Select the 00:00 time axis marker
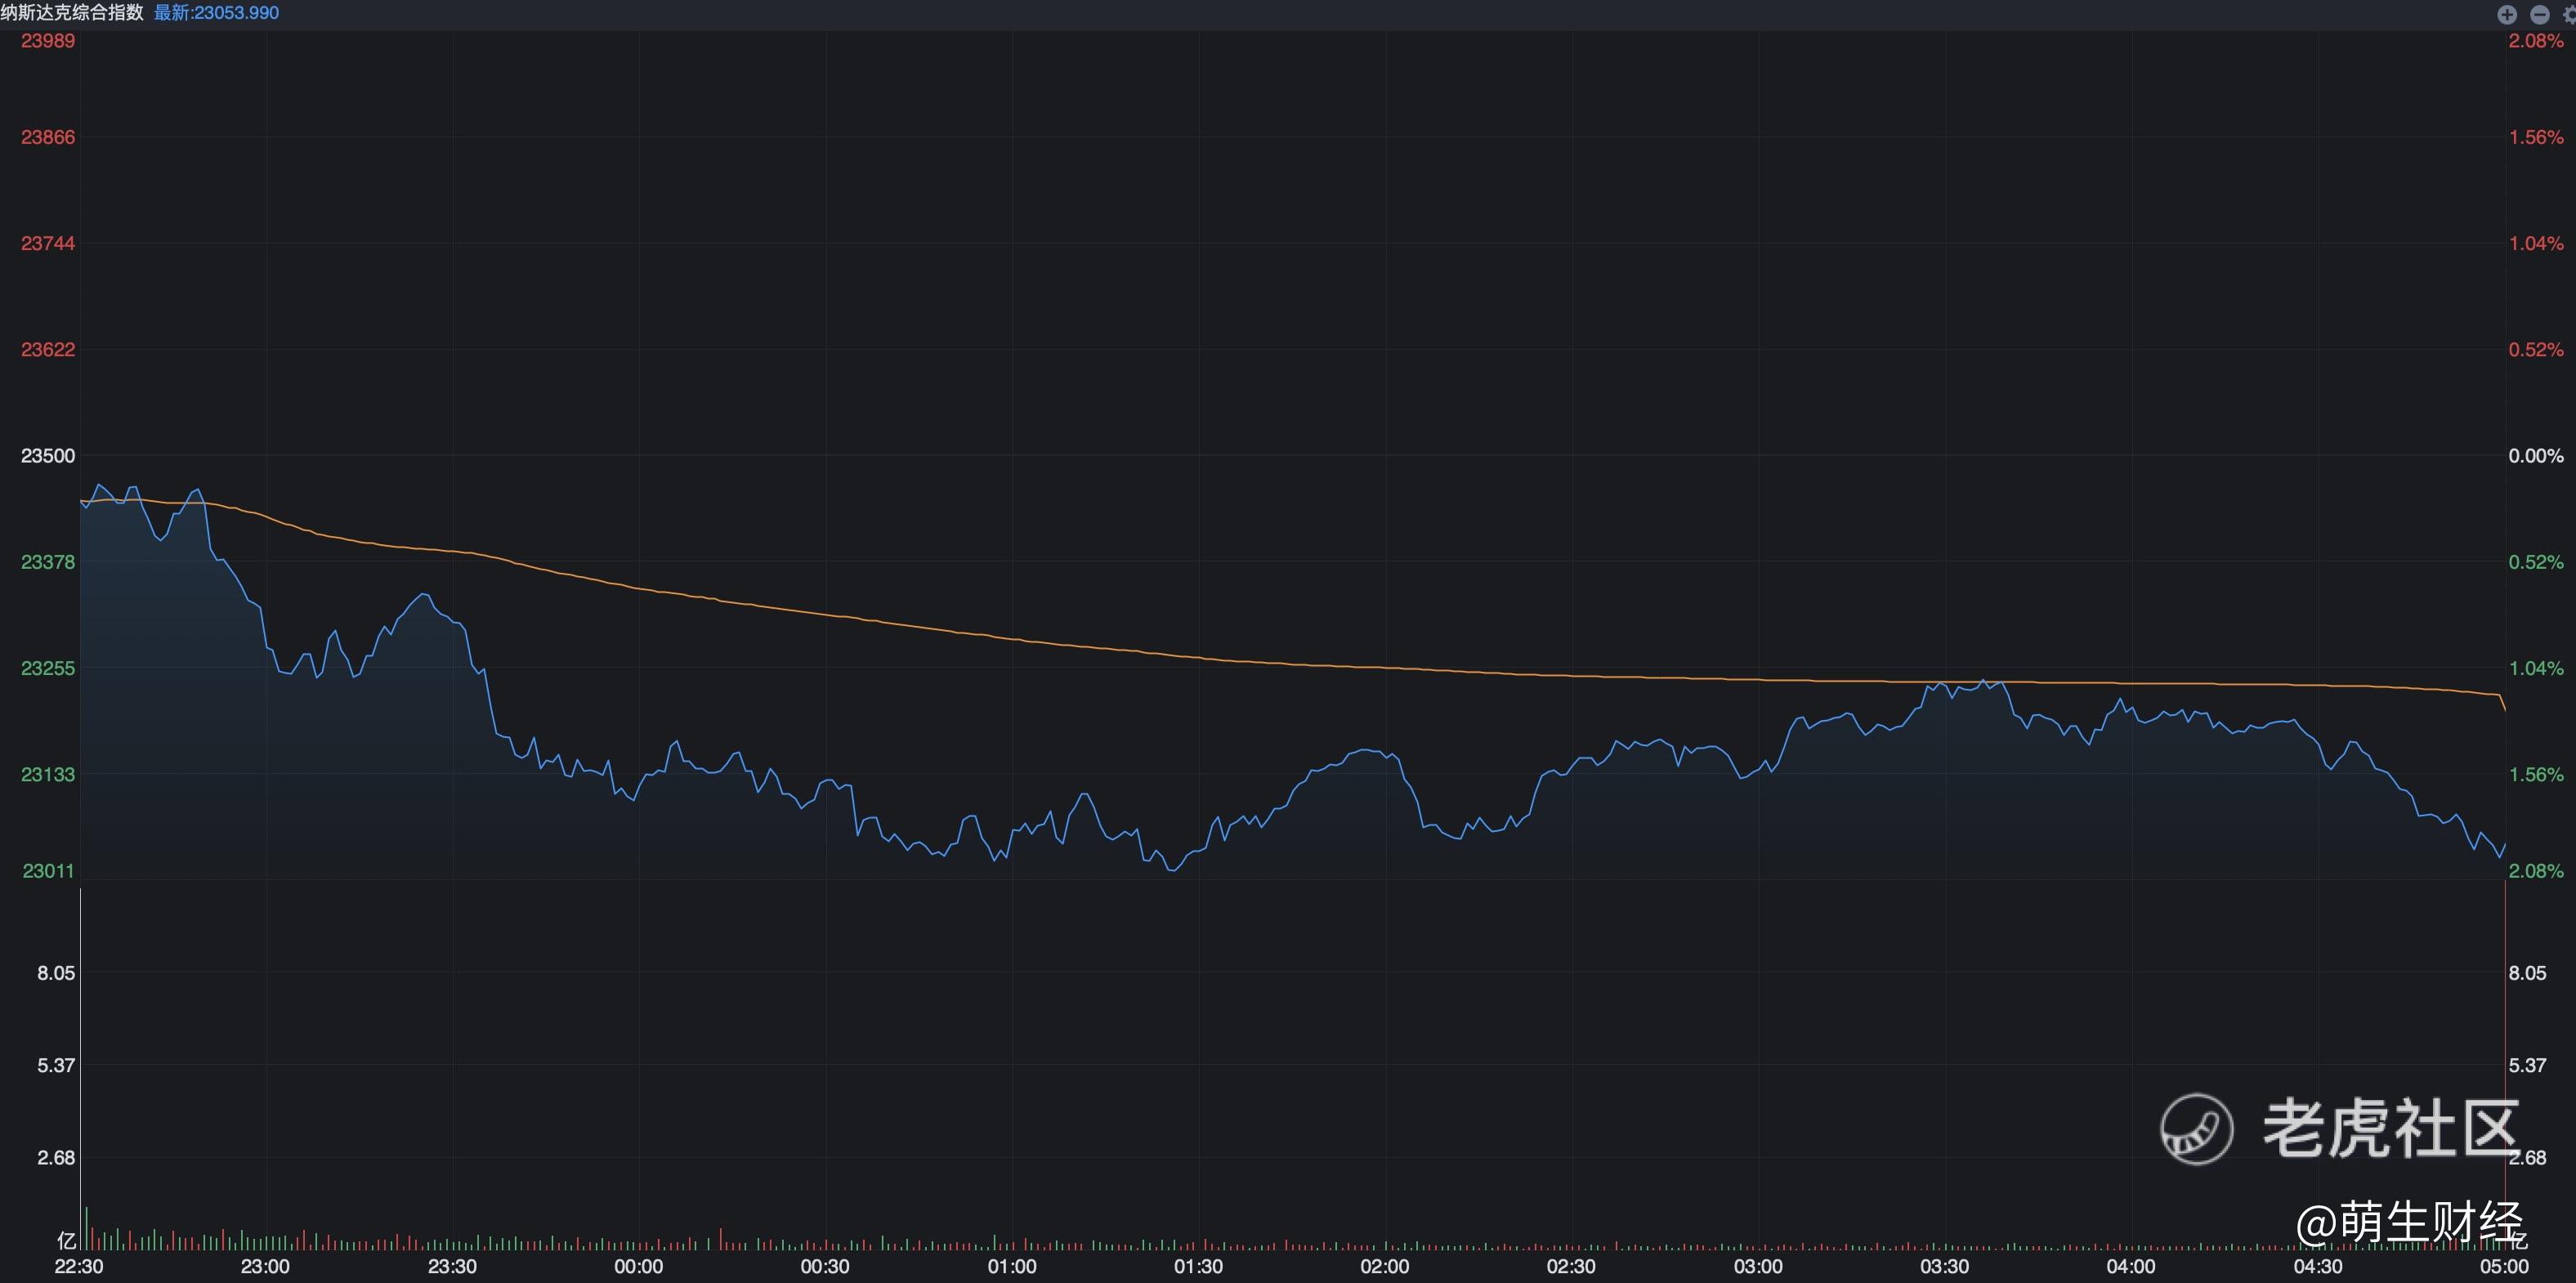 coord(638,1267)
